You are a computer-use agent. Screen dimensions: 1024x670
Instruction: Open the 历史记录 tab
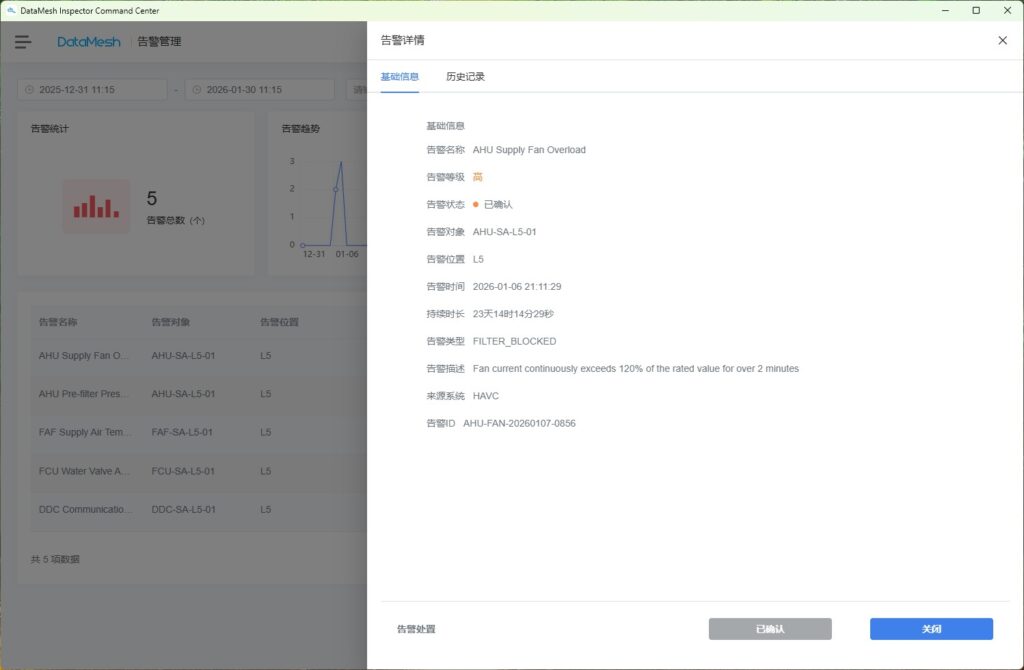(465, 77)
